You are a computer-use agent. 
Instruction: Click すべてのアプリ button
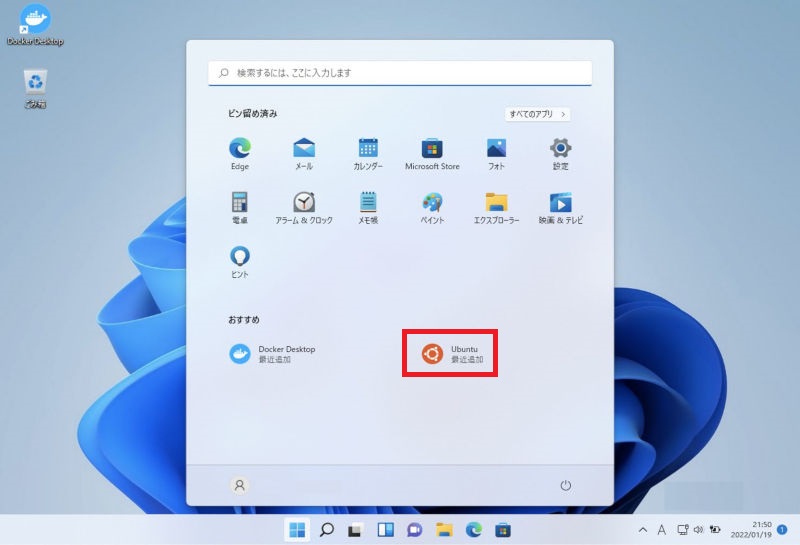coord(538,114)
